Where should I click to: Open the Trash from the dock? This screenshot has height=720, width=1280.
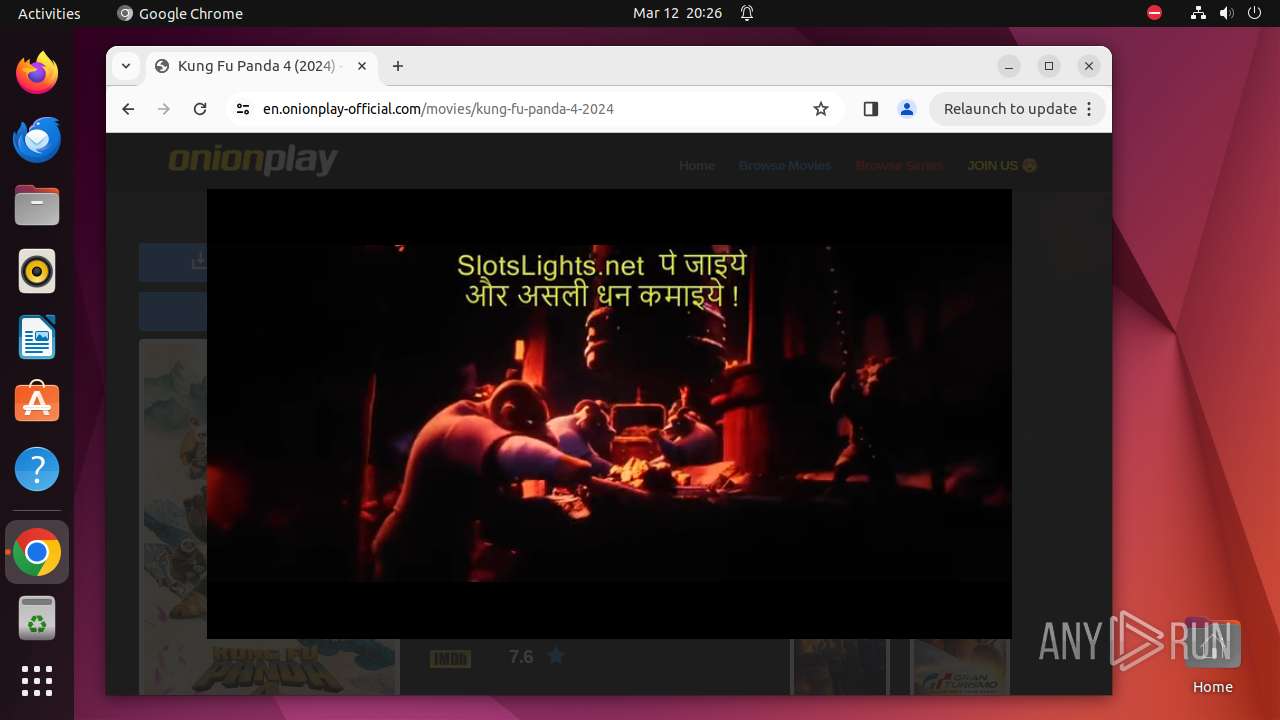click(x=37, y=618)
